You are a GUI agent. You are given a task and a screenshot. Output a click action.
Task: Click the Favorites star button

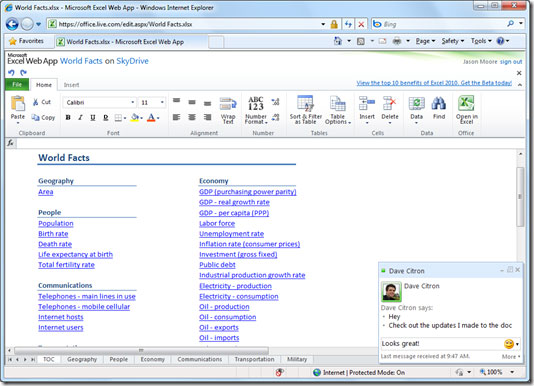coord(26,41)
